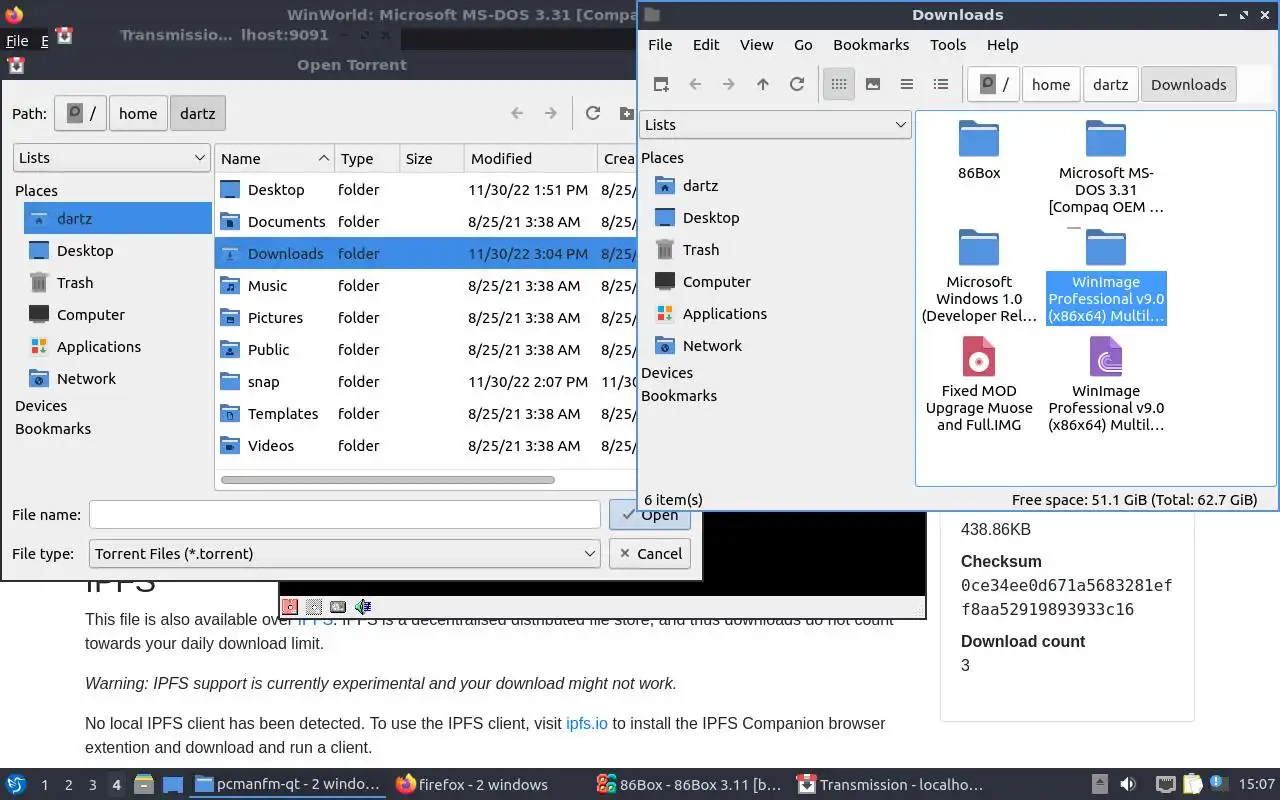The width and height of the screenshot is (1280, 800).
Task: Select Microsoft Windows 1.0 folder icon
Action: (x=979, y=248)
